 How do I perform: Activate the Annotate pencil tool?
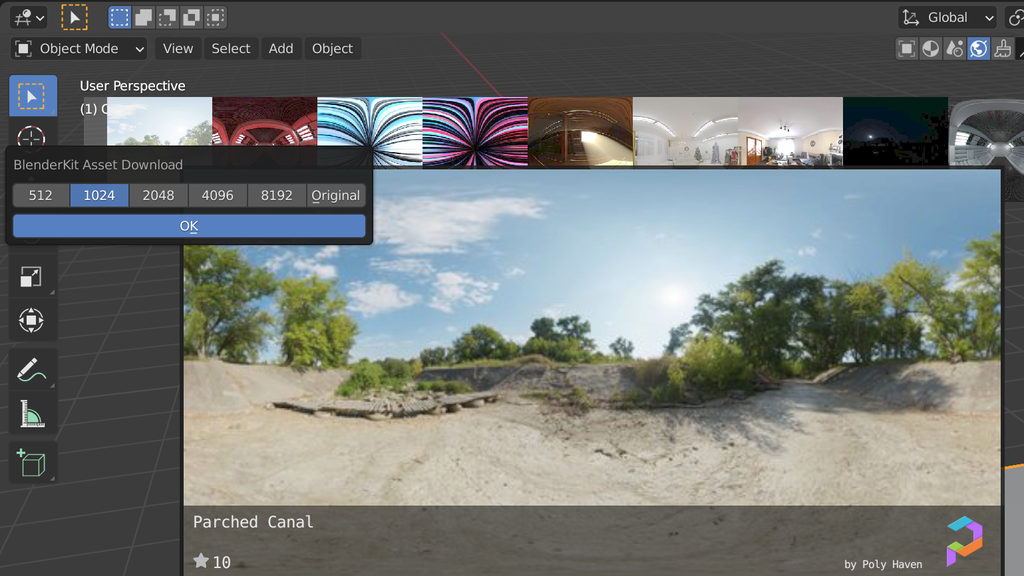(x=31, y=369)
